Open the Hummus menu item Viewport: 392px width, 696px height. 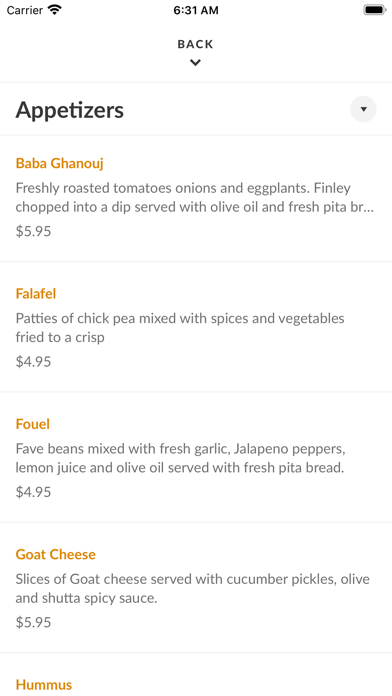pyautogui.click(x=44, y=684)
